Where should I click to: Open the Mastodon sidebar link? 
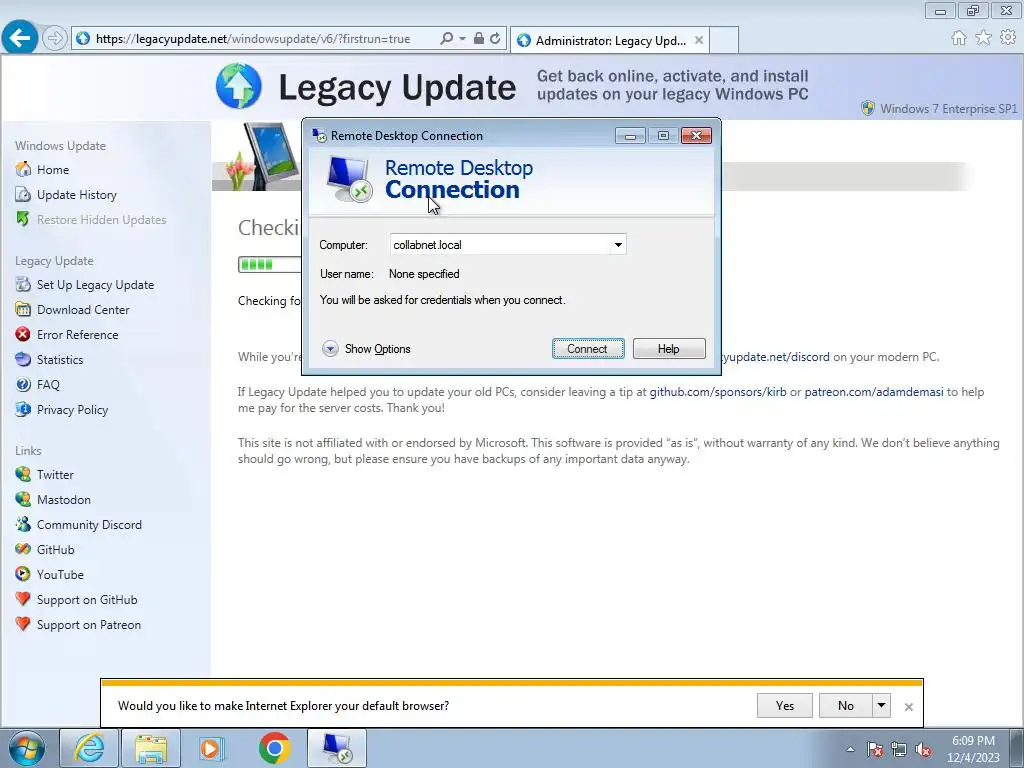pos(63,500)
